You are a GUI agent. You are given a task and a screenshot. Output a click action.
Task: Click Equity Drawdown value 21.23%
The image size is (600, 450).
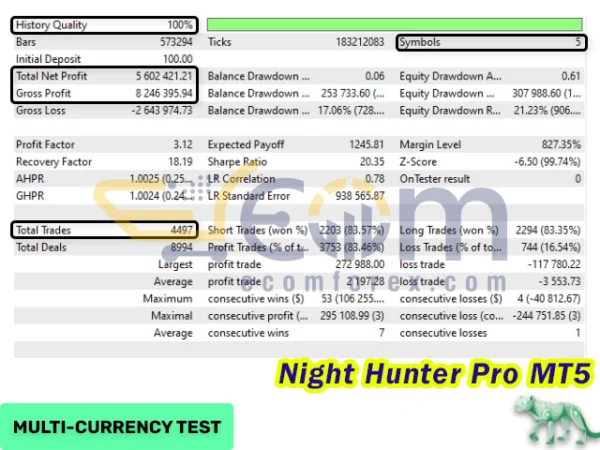[x=547, y=111]
